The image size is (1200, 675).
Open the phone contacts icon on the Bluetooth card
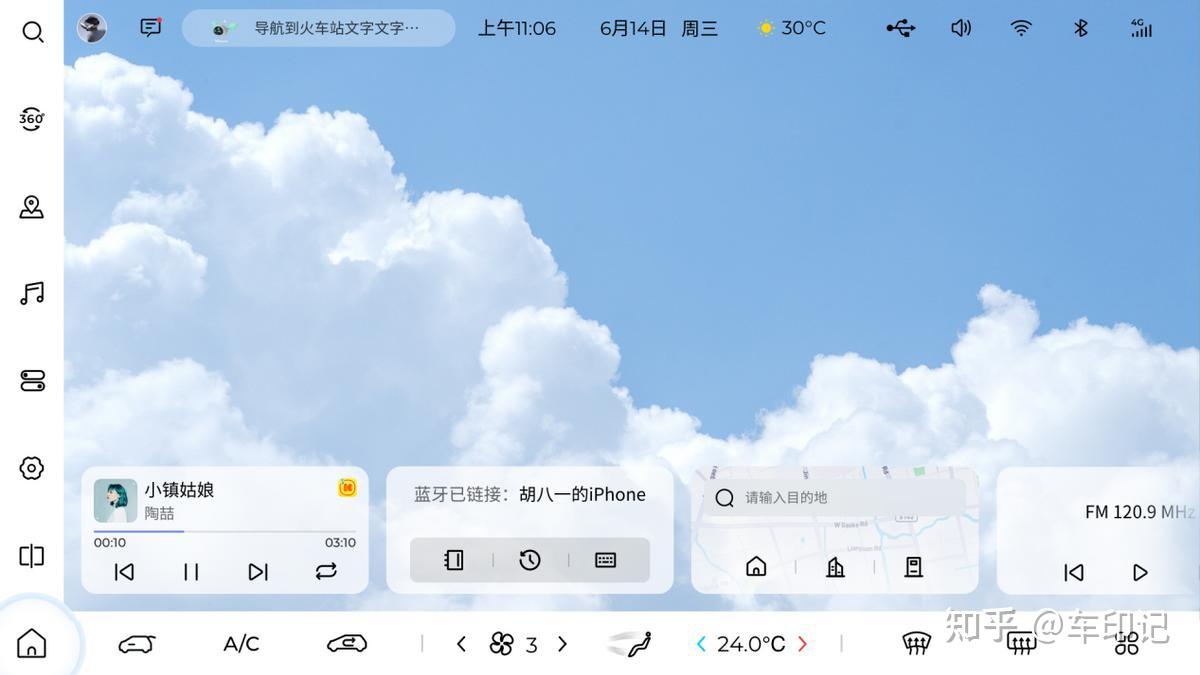(453, 560)
